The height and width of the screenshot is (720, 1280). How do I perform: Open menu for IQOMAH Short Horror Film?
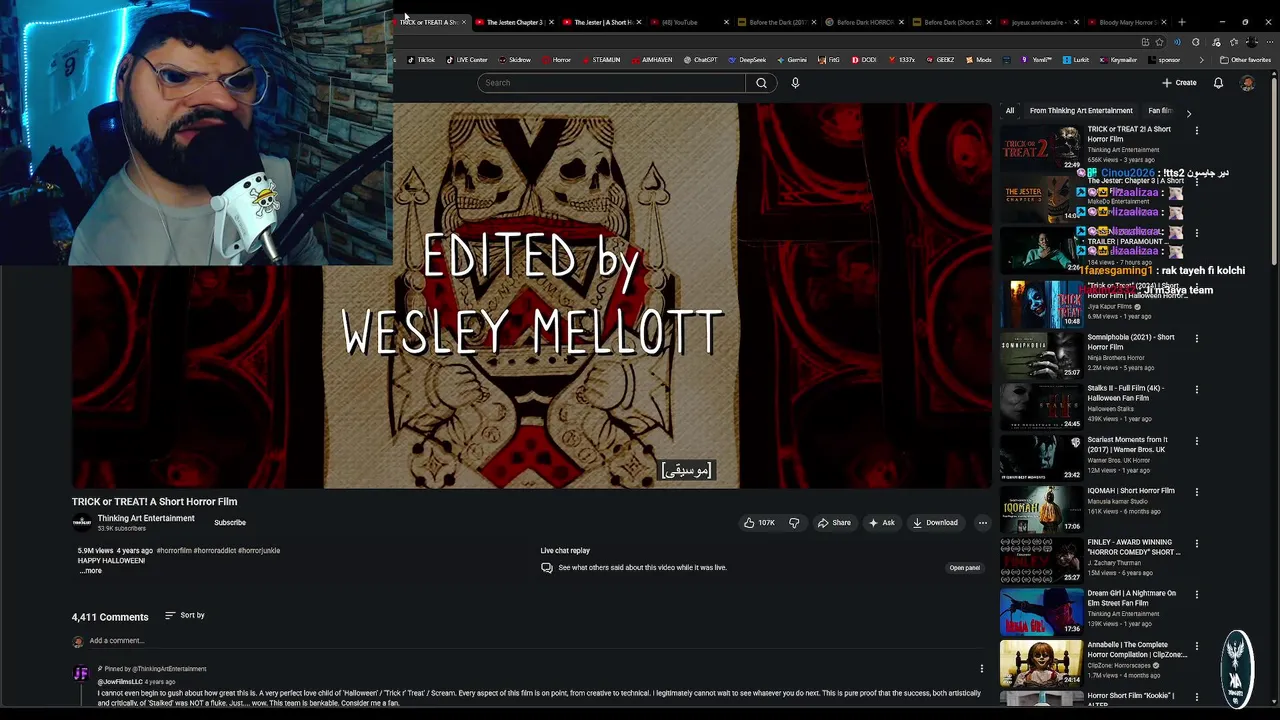[x=1196, y=491]
